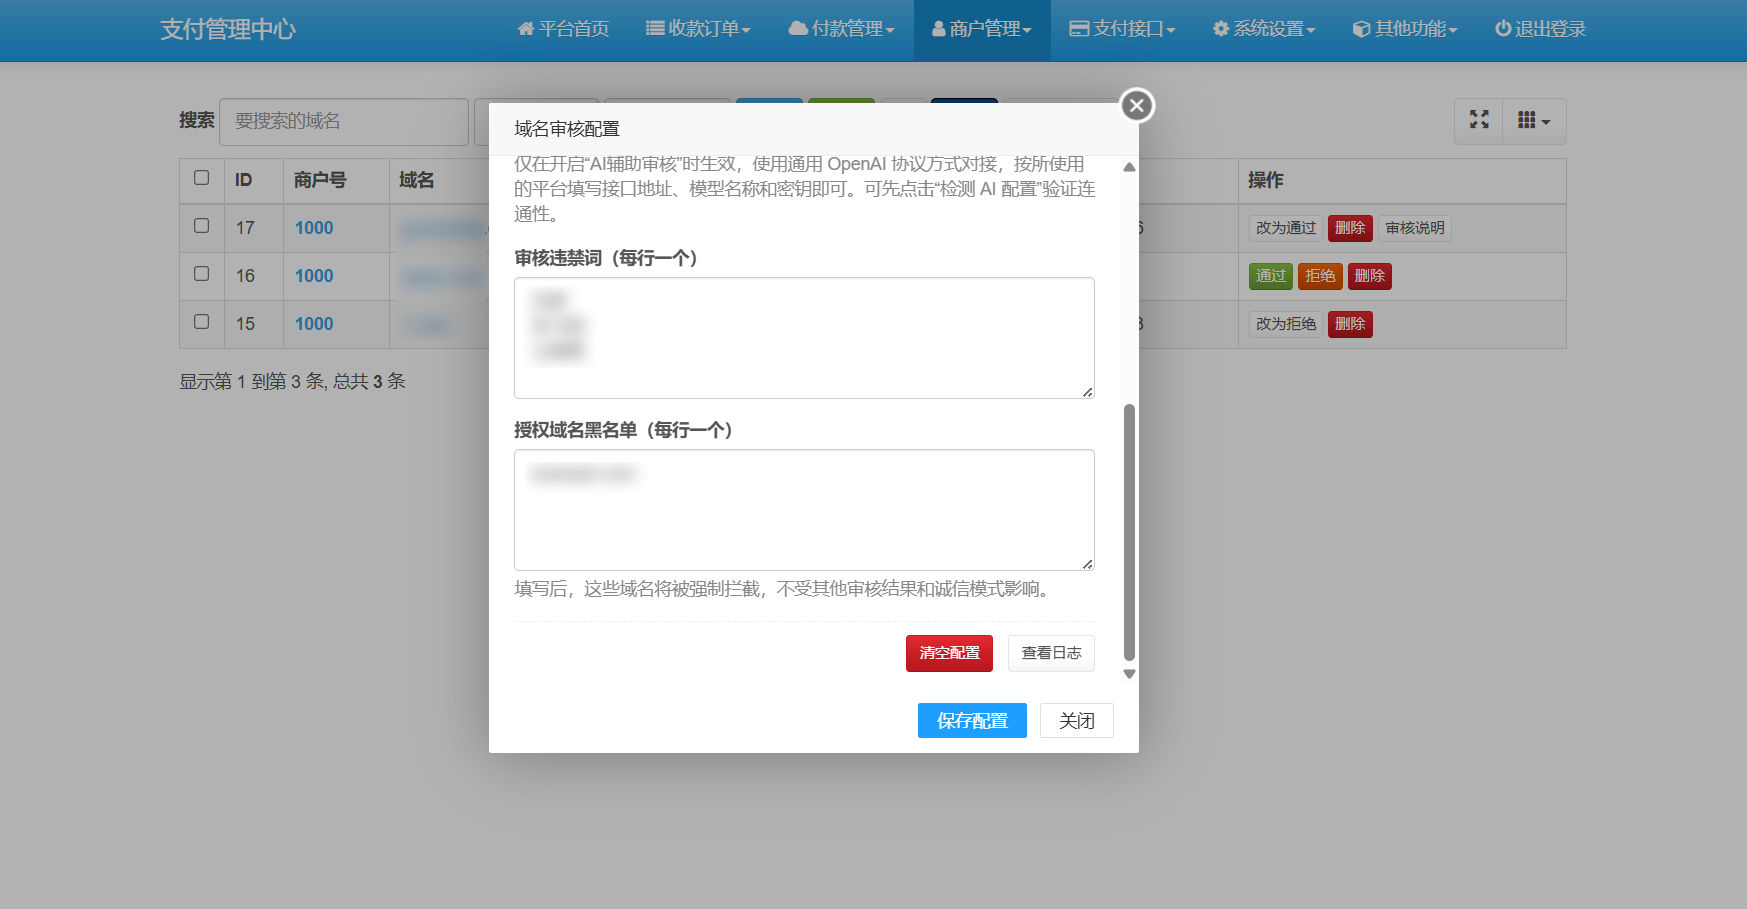The height and width of the screenshot is (909, 1747).
Task: Click the dialog's vertical scrollbar thumb
Action: point(1129,530)
